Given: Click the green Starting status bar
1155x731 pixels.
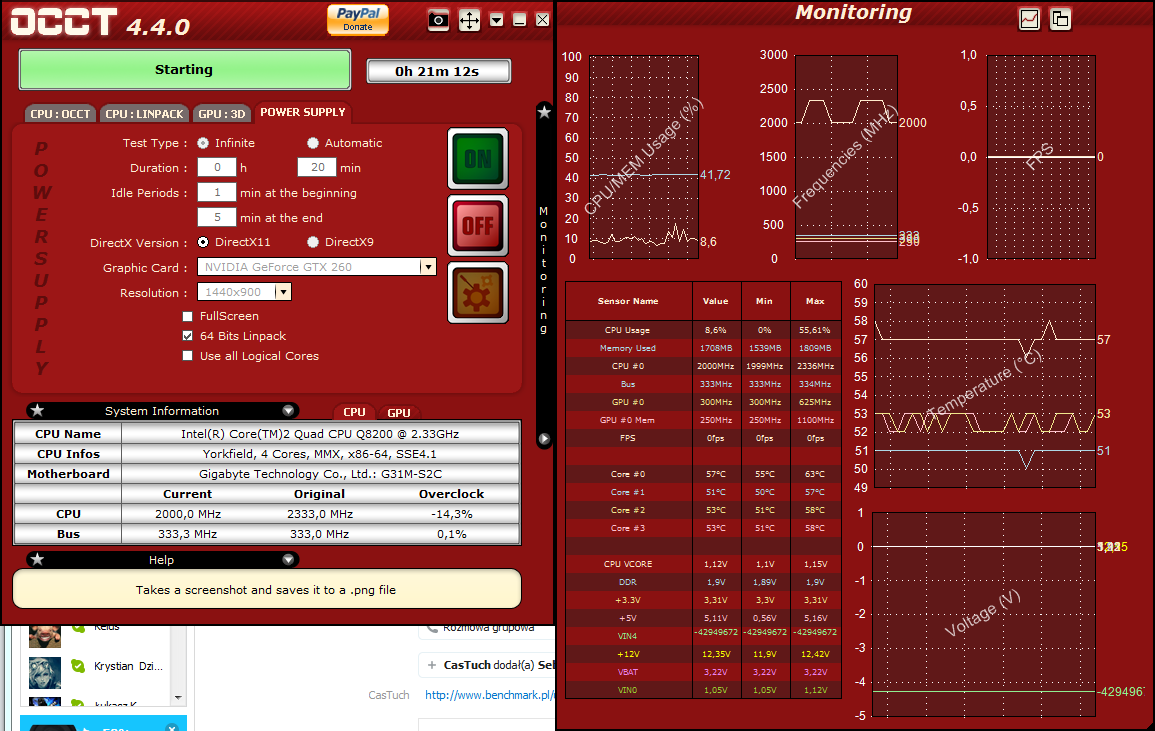Looking at the screenshot, I should [x=185, y=70].
